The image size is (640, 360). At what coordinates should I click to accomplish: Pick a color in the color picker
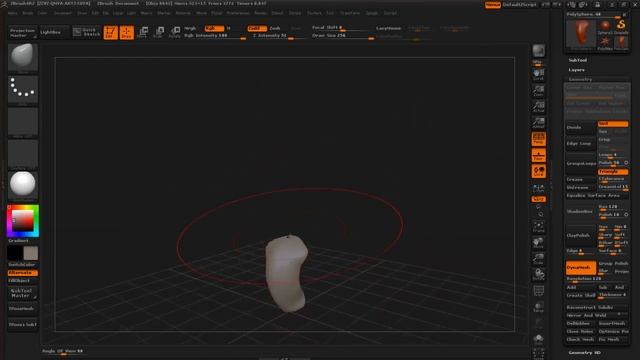23,221
